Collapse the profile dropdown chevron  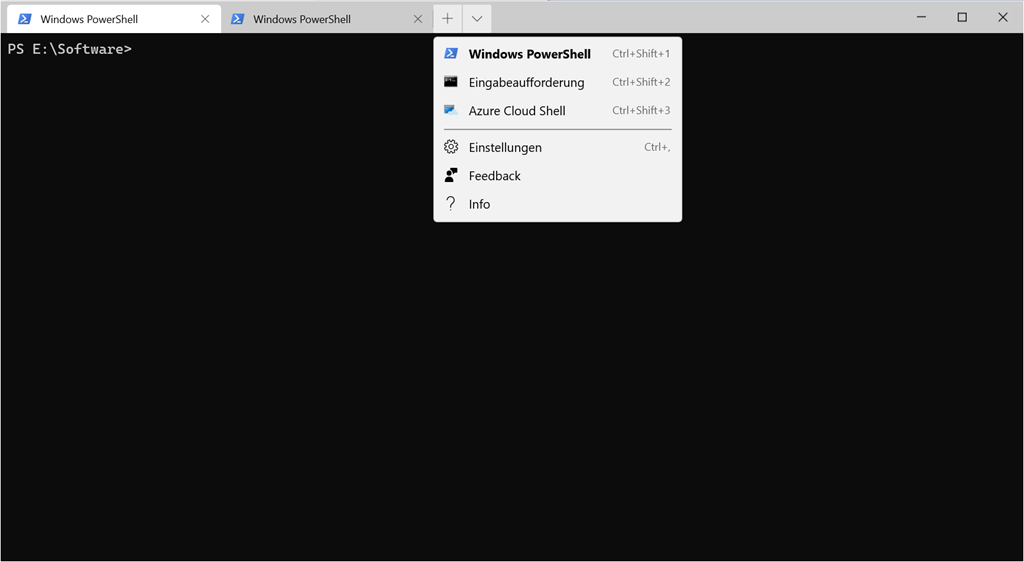tap(477, 19)
